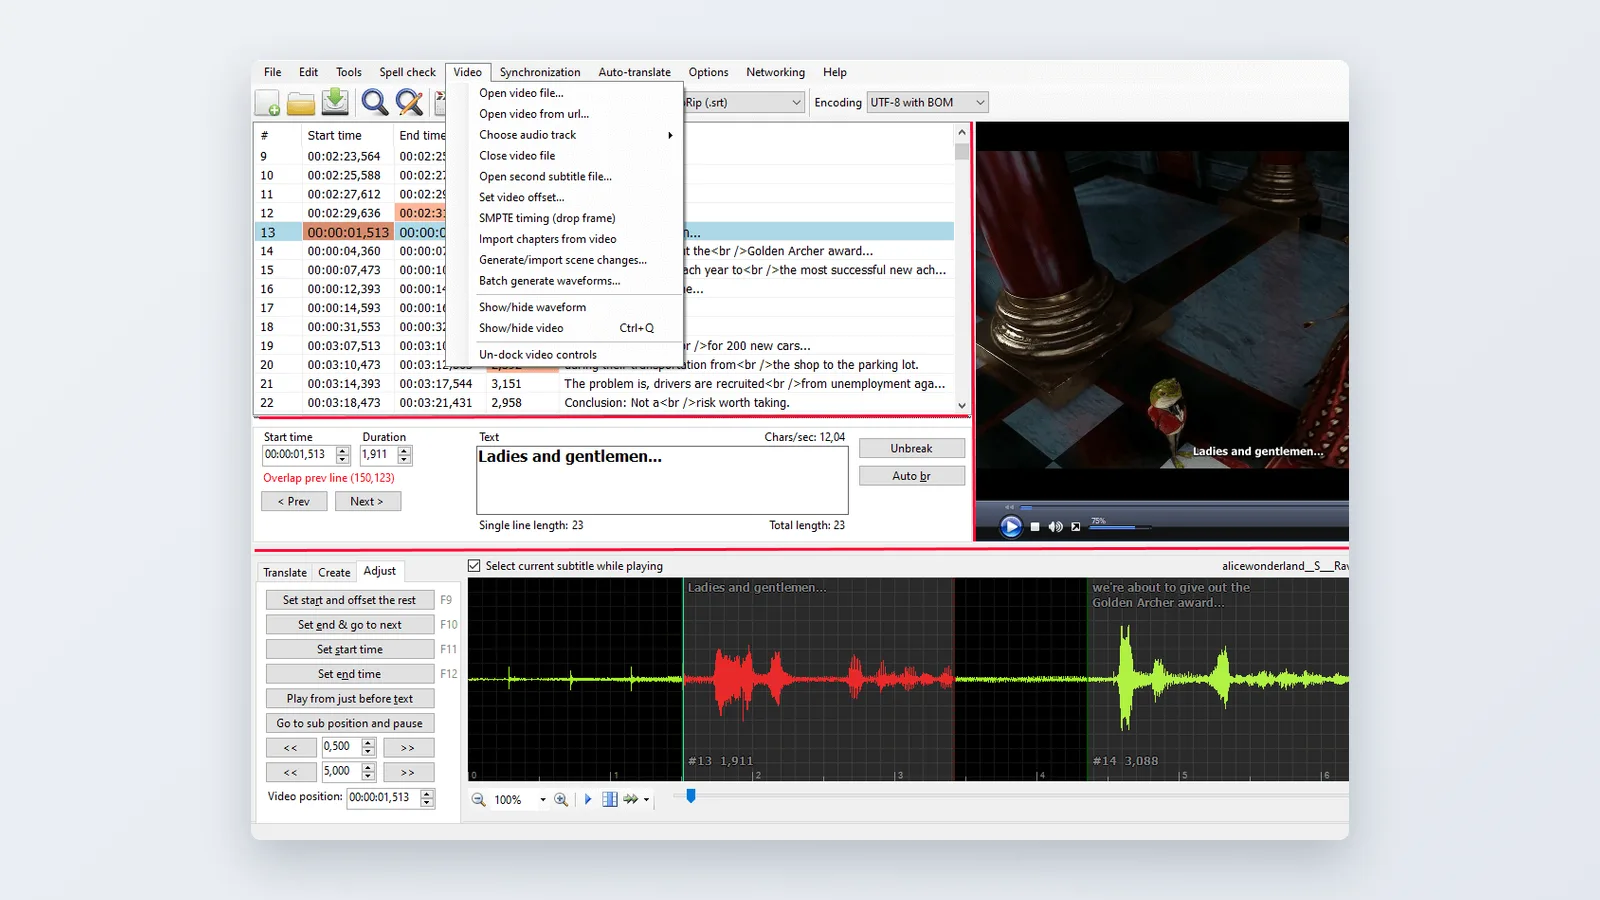
Task: Switch to the Create tab
Action: (x=334, y=573)
